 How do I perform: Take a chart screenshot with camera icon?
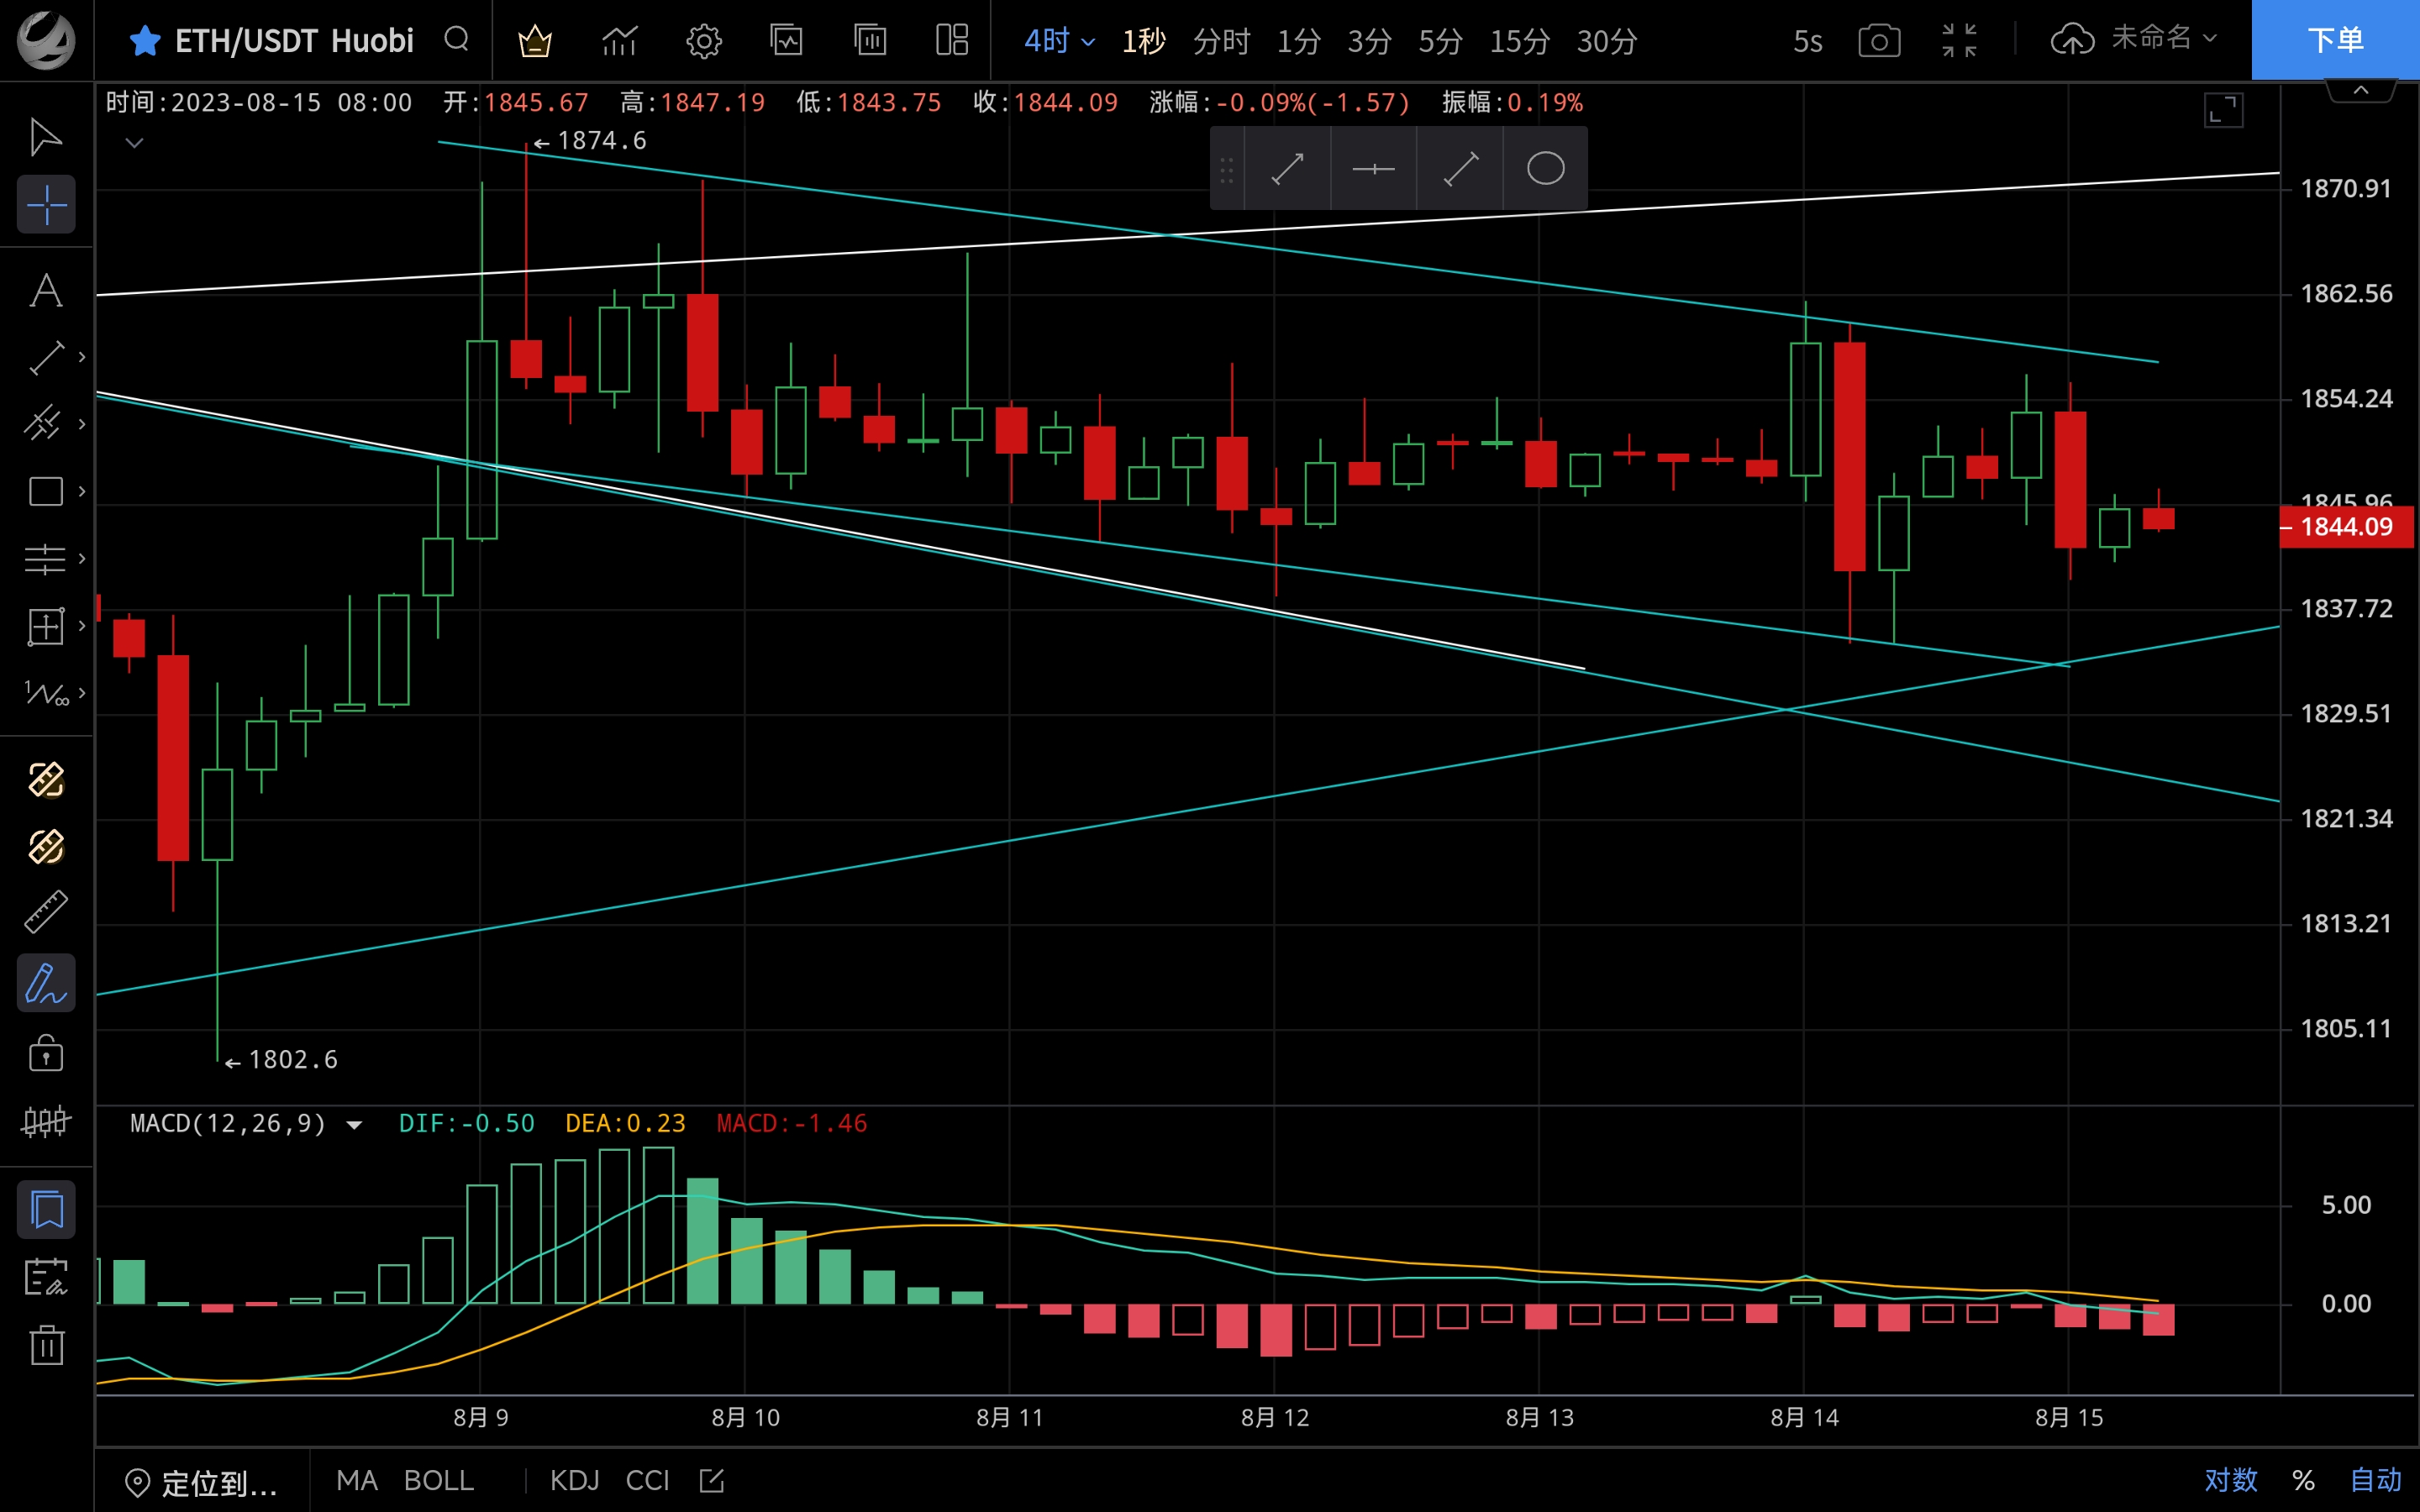coord(1879,41)
